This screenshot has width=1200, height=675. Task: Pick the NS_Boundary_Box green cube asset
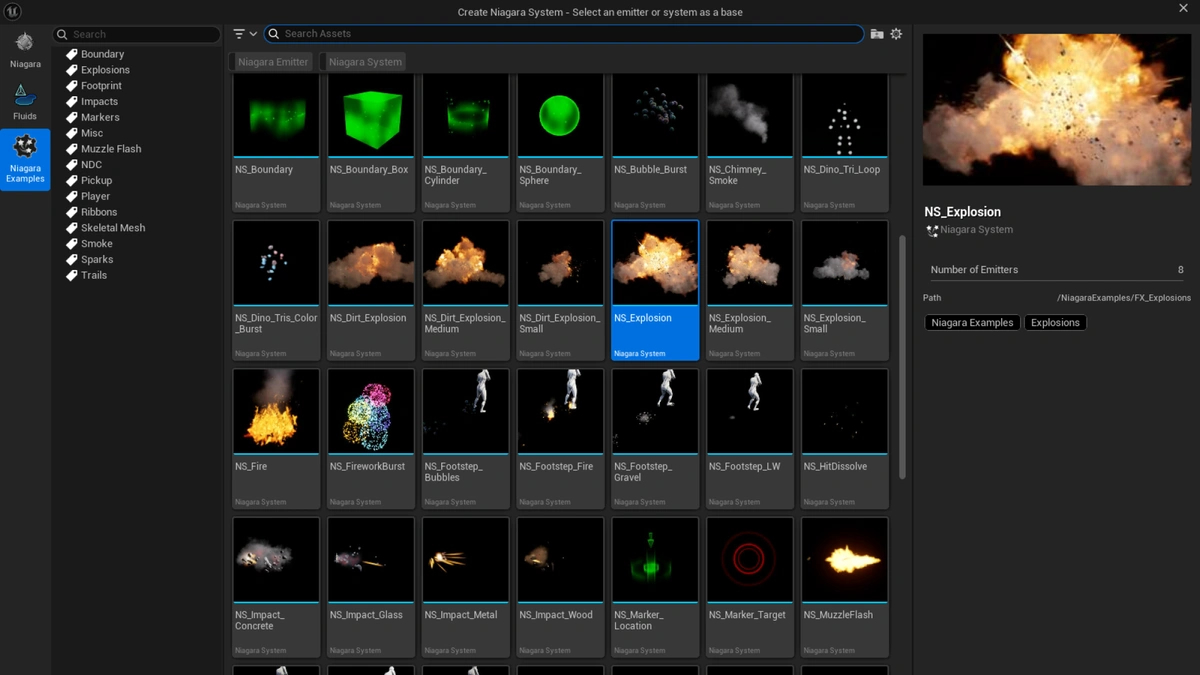(x=371, y=116)
